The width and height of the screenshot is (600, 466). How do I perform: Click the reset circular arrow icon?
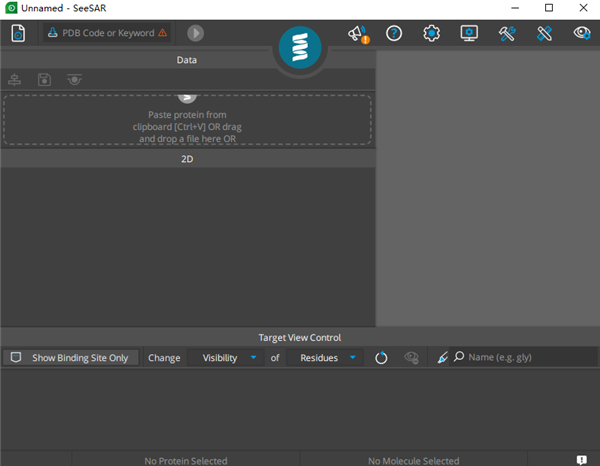coord(381,358)
